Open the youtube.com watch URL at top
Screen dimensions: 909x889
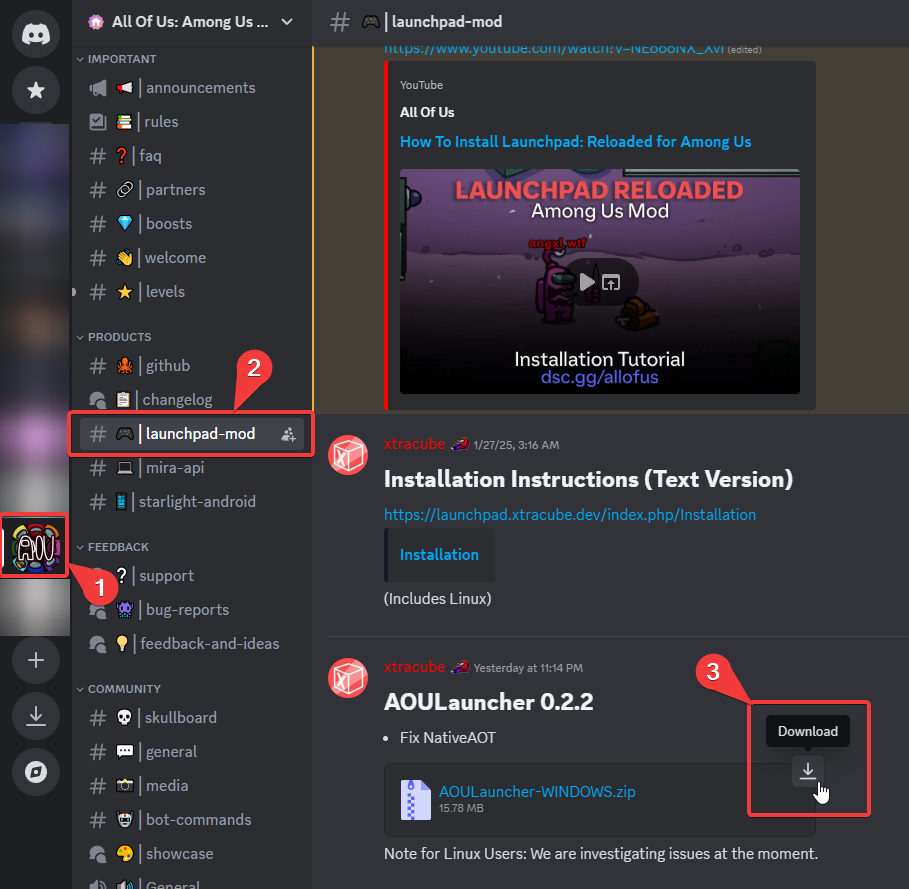tap(554, 49)
